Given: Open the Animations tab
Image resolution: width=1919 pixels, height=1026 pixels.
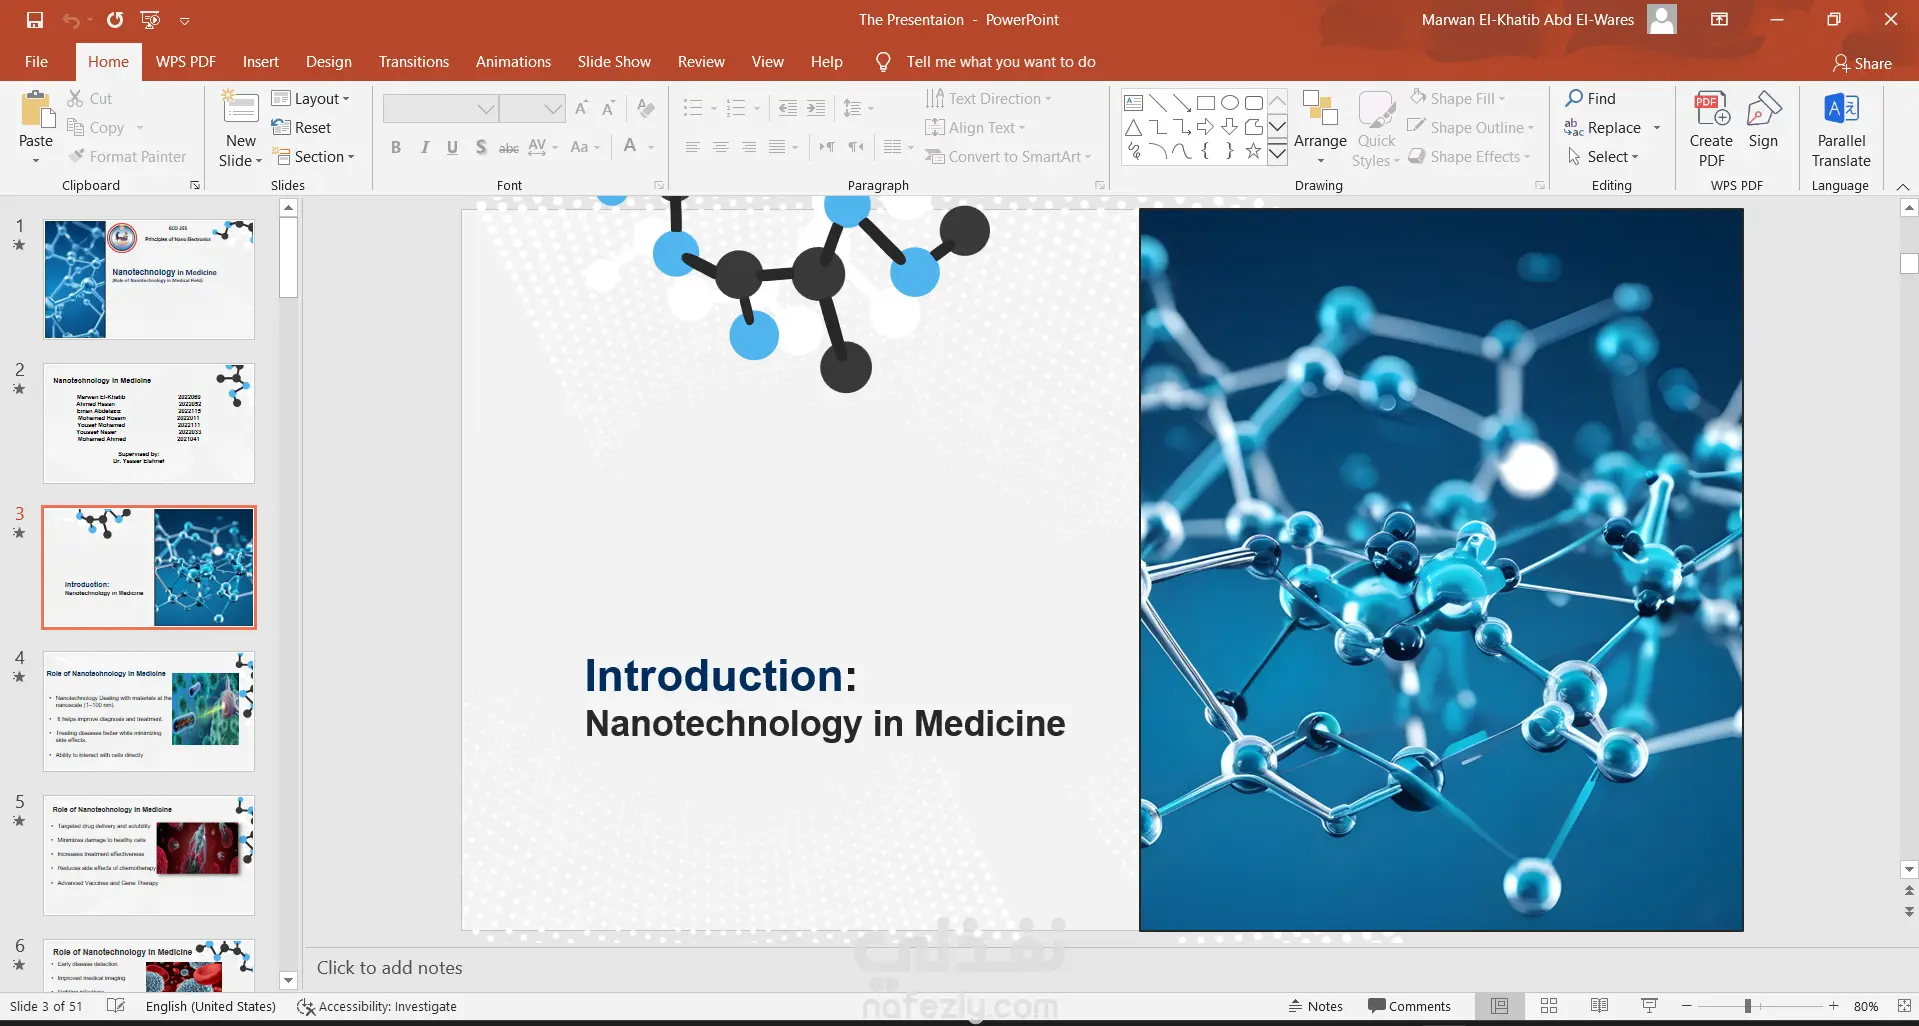Looking at the screenshot, I should click(513, 62).
